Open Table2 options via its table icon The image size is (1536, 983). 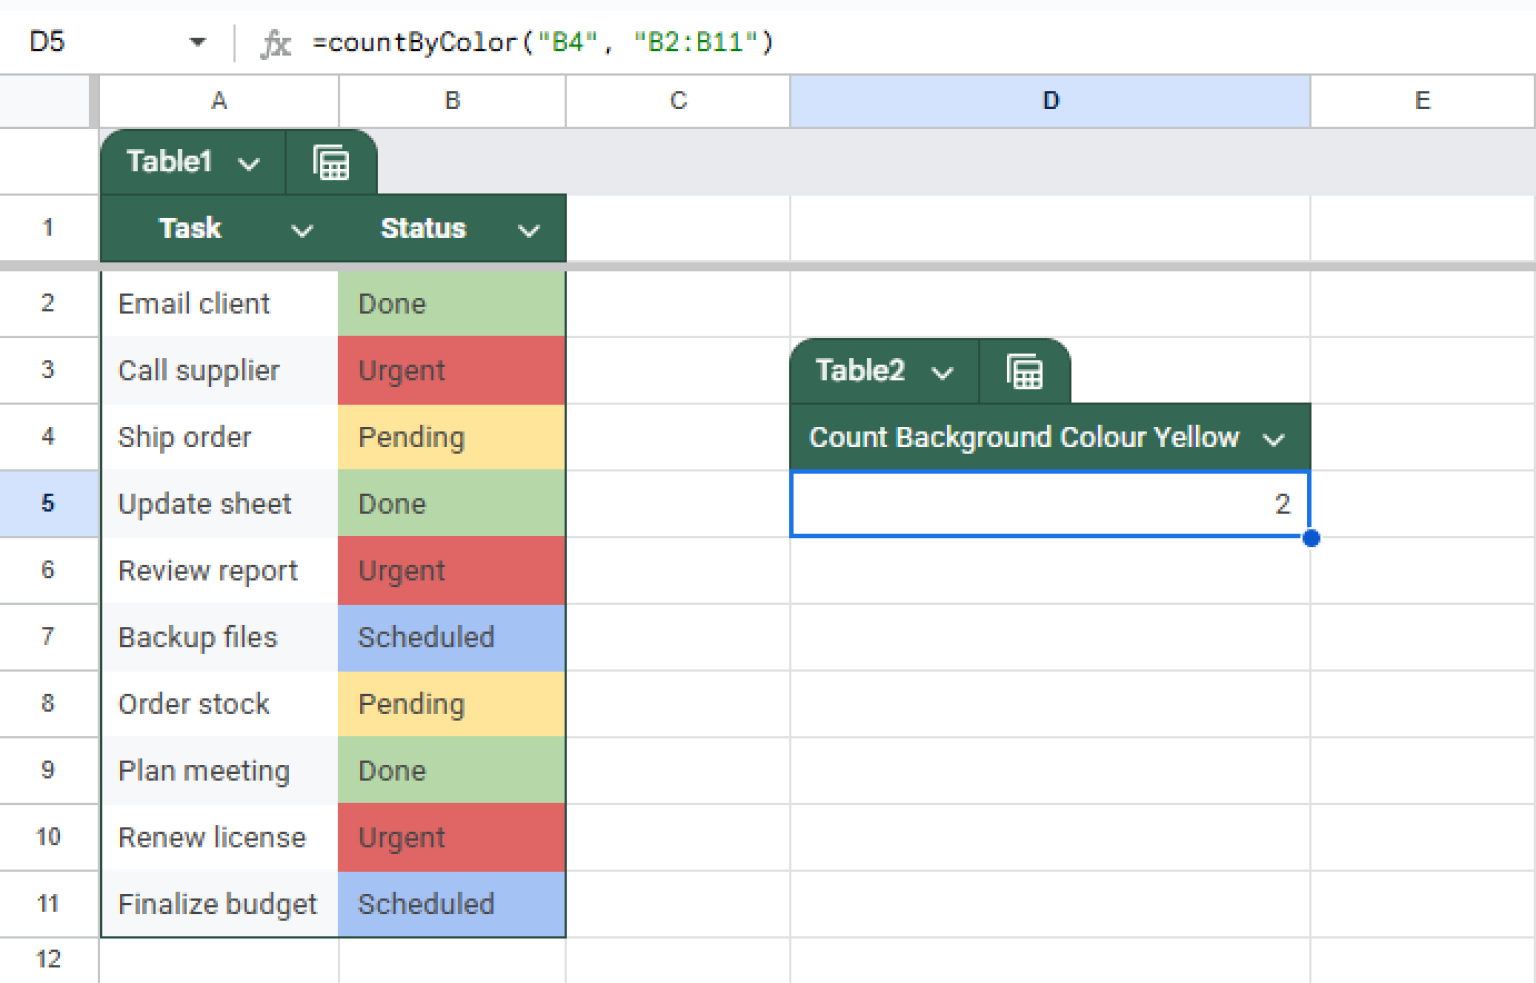1025,371
